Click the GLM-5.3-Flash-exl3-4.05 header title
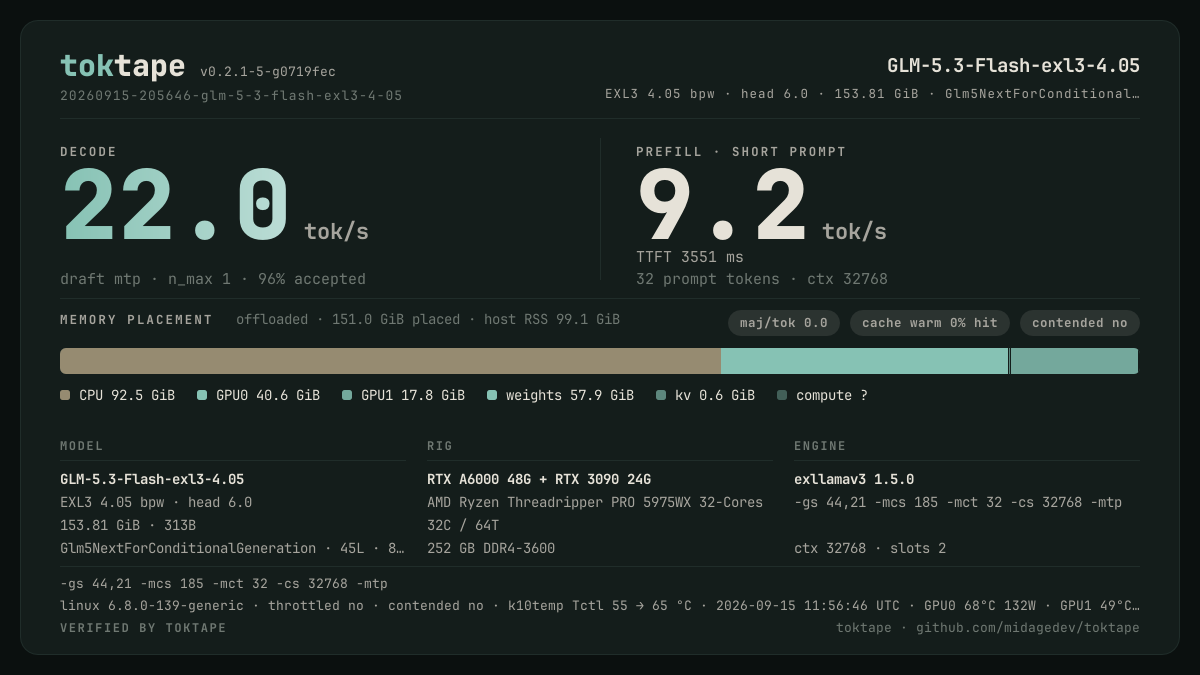This screenshot has width=1200, height=675. 1013,66
